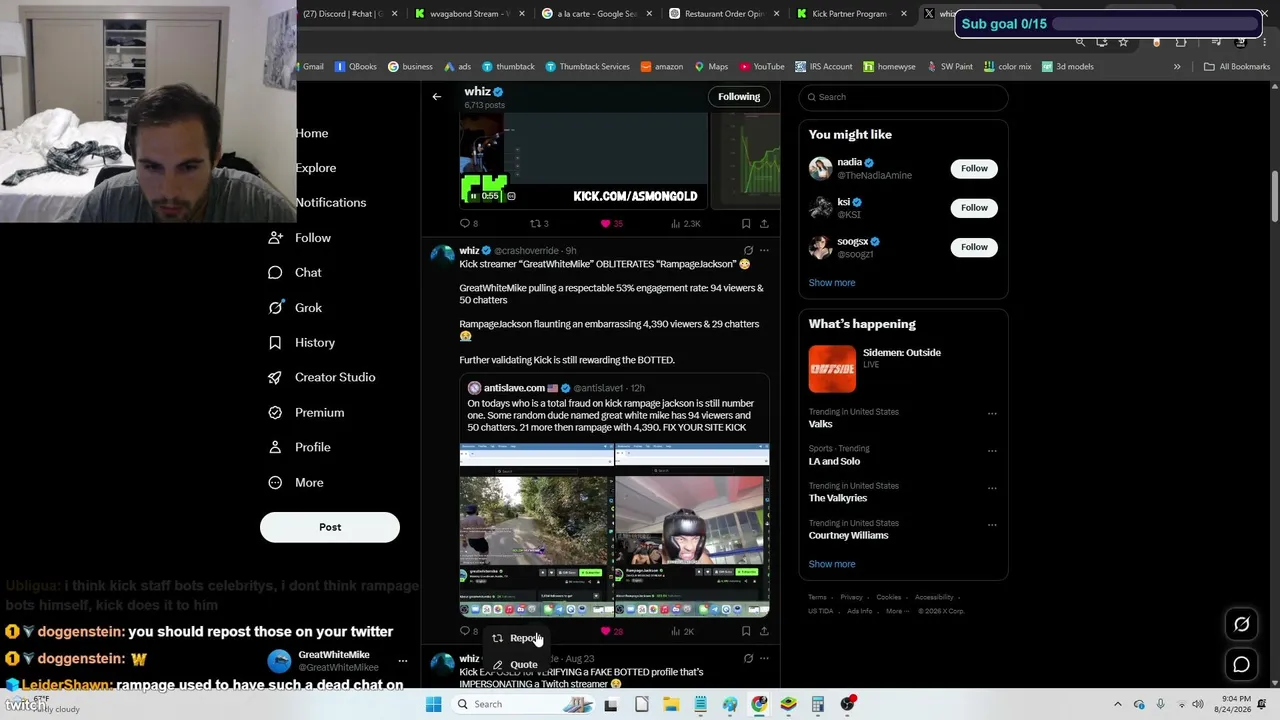Pause the video showing 0:55
This screenshot has height=720, width=1280.
coord(474,196)
